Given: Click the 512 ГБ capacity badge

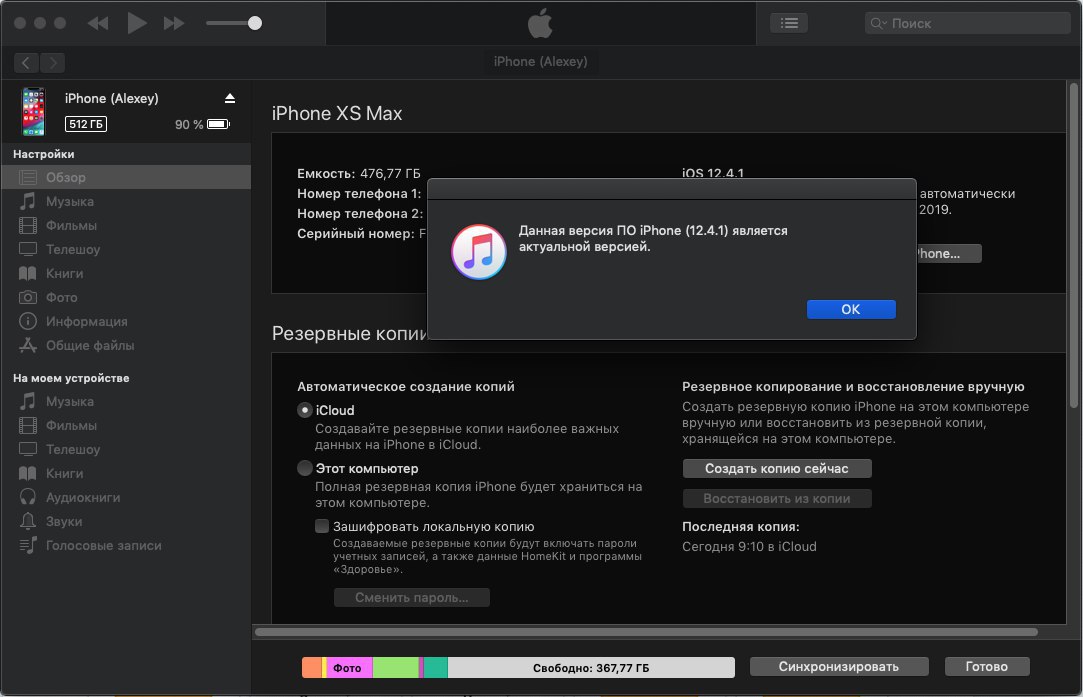Looking at the screenshot, I should click(x=86, y=124).
